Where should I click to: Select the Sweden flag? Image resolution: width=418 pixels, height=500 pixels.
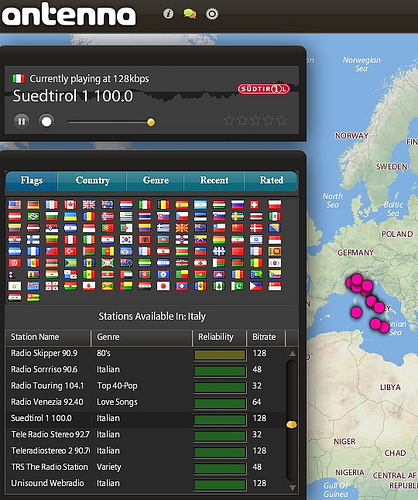238,216
